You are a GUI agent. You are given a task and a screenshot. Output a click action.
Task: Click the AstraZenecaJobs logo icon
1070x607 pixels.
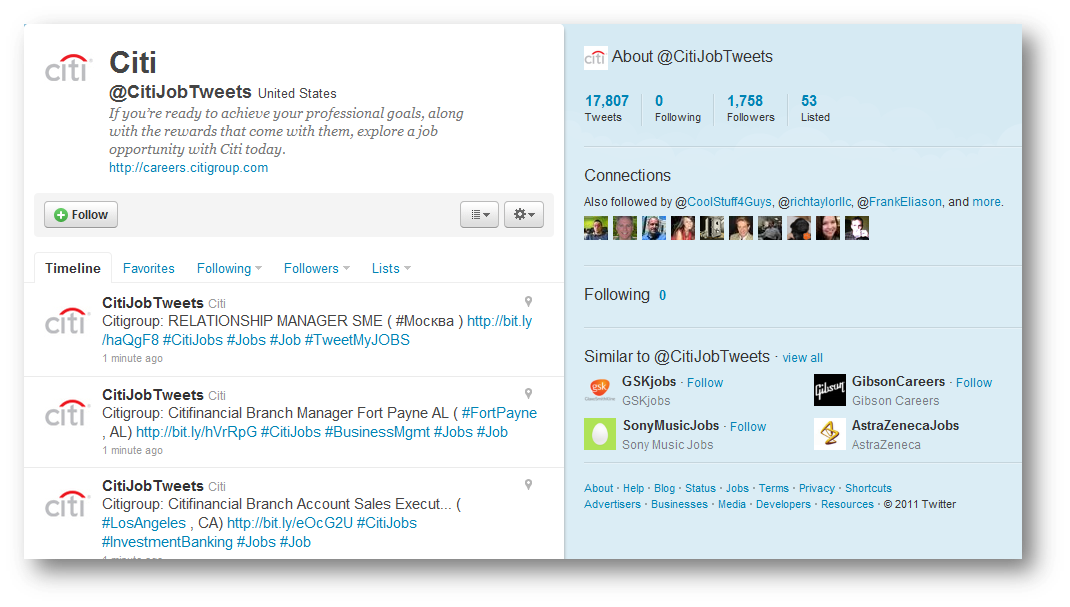(x=829, y=434)
